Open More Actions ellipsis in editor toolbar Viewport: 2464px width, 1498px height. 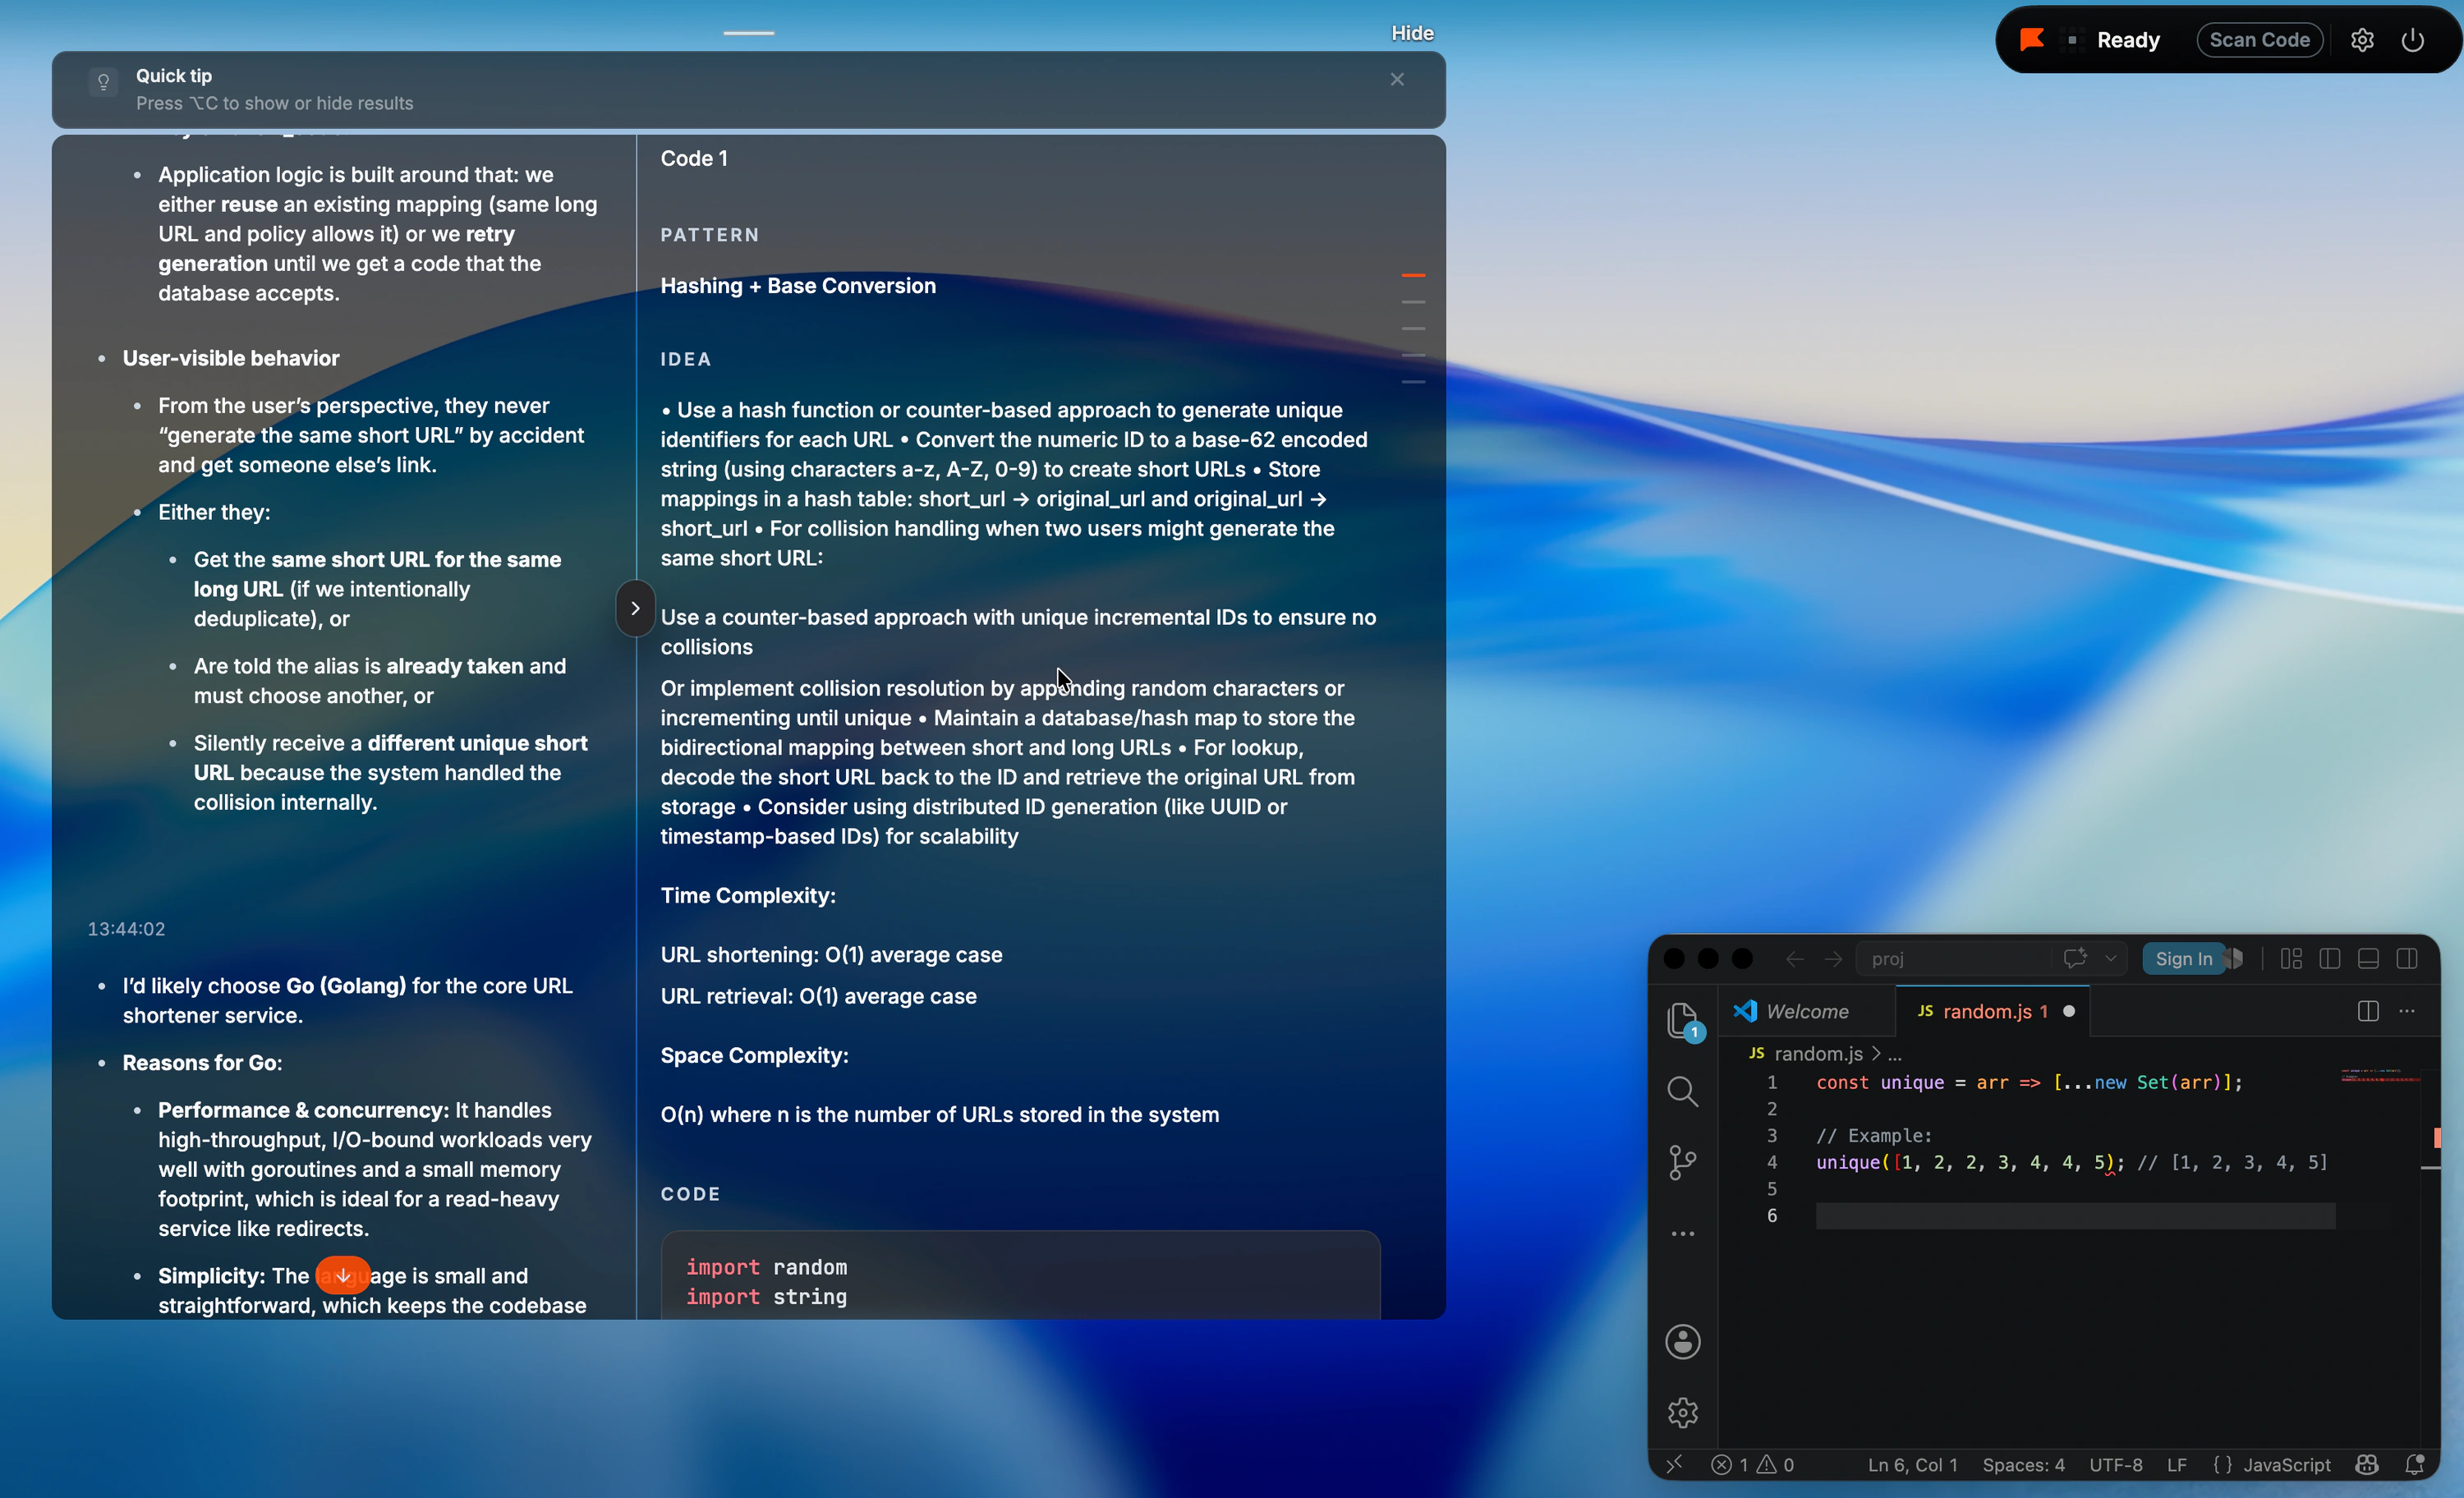[x=2407, y=1011]
